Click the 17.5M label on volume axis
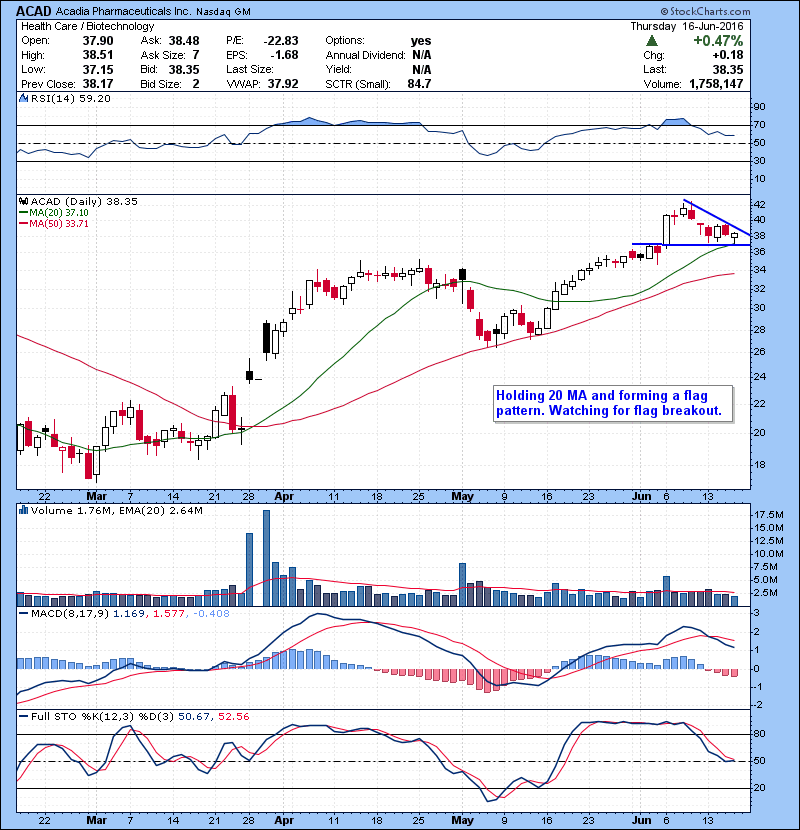 pos(769,515)
